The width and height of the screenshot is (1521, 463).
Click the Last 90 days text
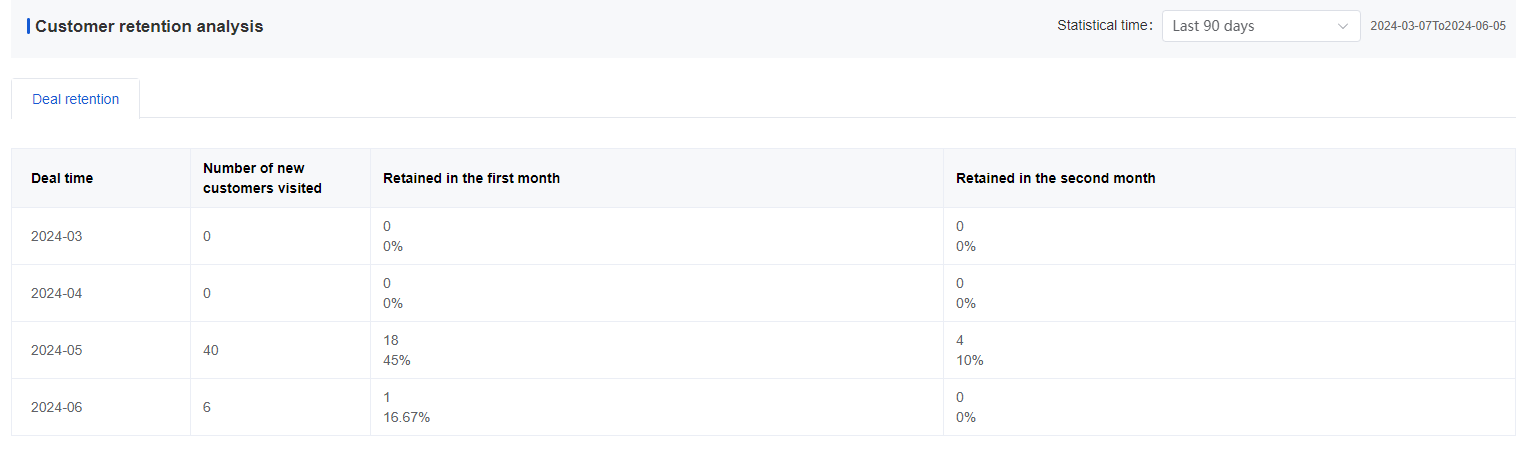pos(1213,26)
